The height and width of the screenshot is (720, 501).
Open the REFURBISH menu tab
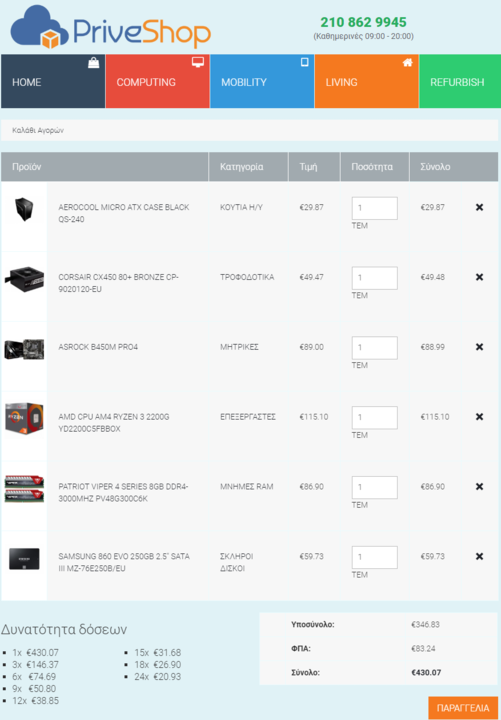(460, 81)
